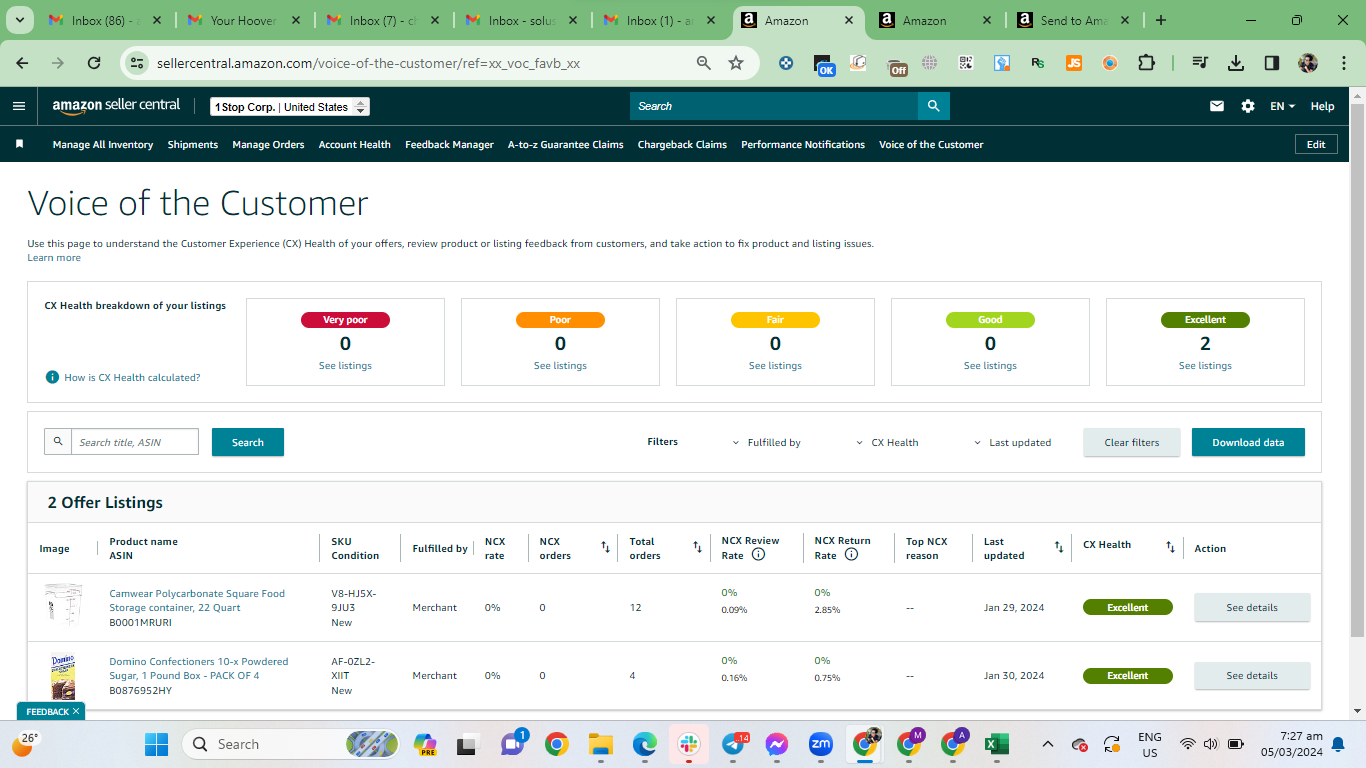Open the Zoom app from taskbar
The height and width of the screenshot is (768, 1366).
(821, 744)
